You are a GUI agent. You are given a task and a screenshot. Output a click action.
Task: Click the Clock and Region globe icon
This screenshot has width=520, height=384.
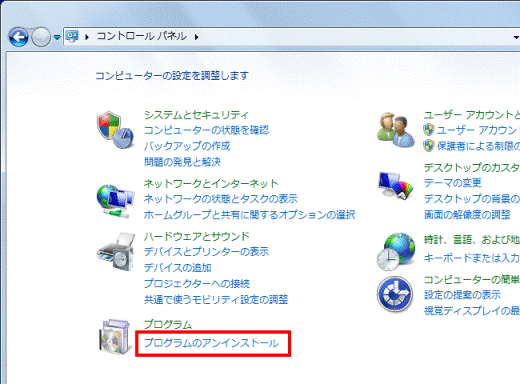396,252
